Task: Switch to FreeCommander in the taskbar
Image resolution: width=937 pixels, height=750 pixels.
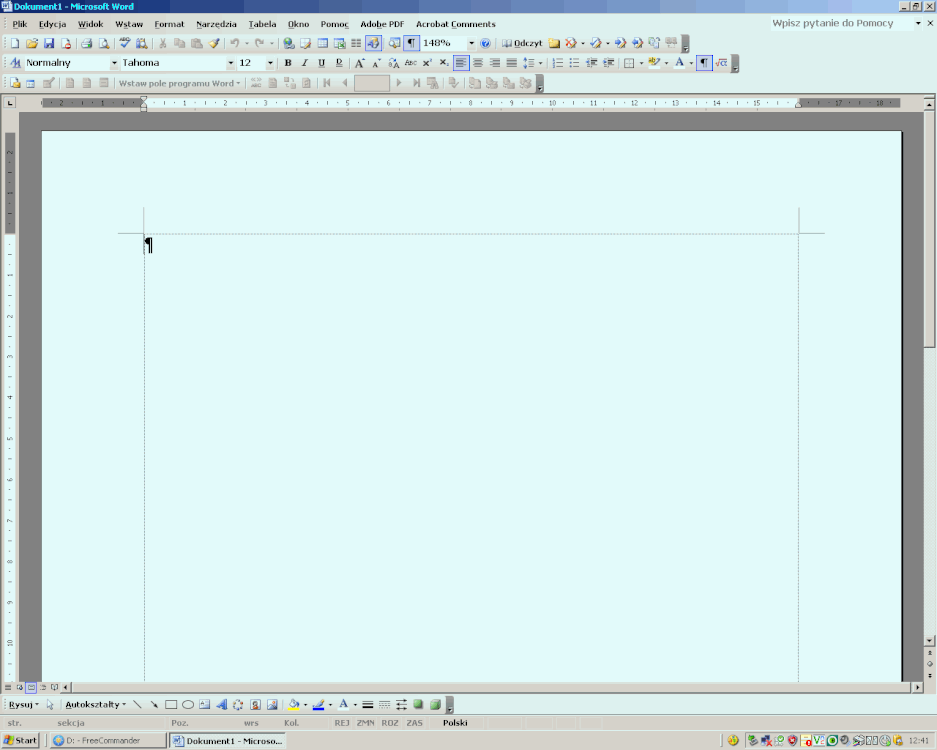Action: pyautogui.click(x=108, y=740)
